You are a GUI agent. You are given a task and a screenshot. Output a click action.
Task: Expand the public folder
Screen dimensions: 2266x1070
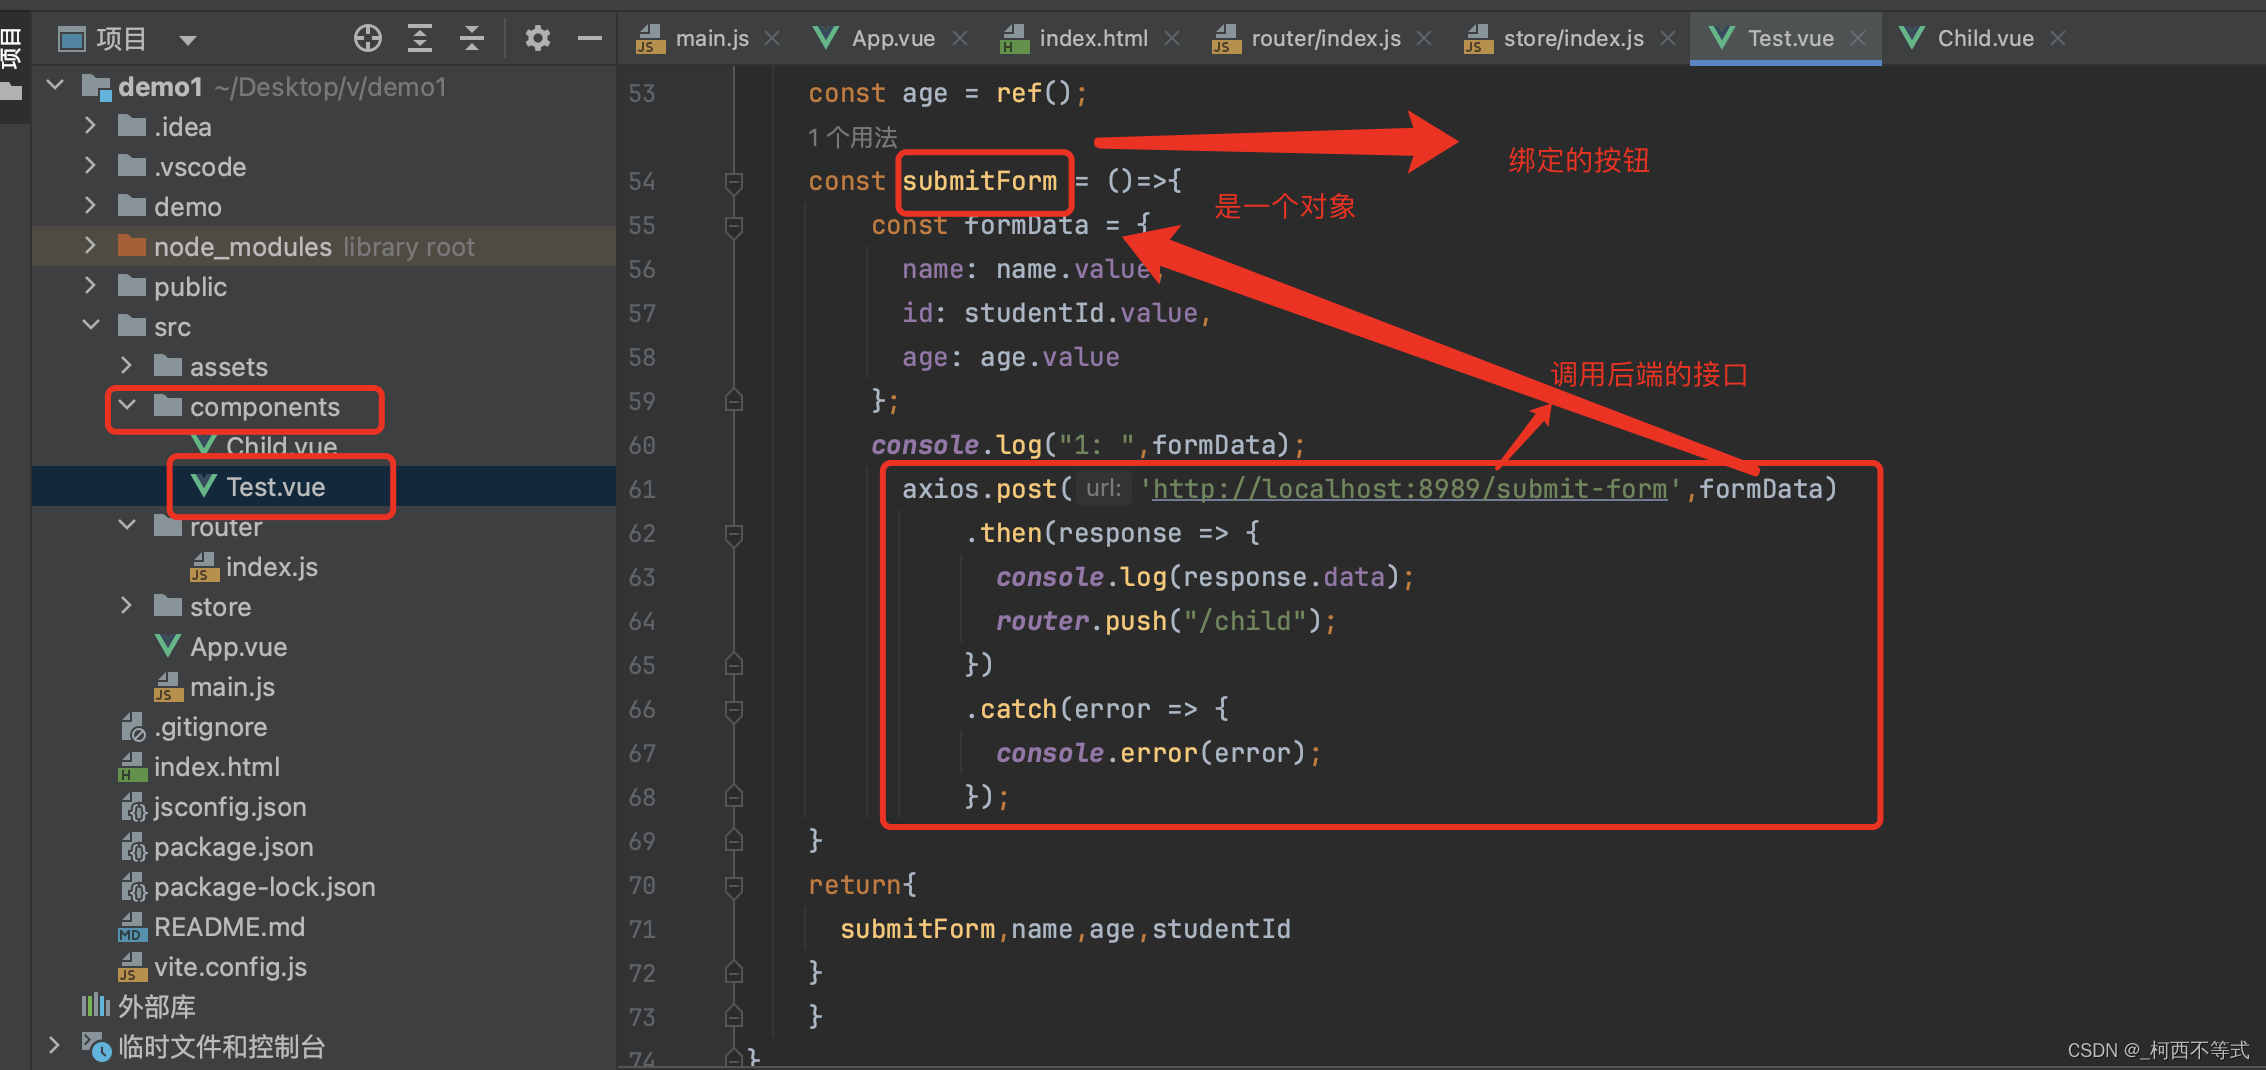point(91,286)
